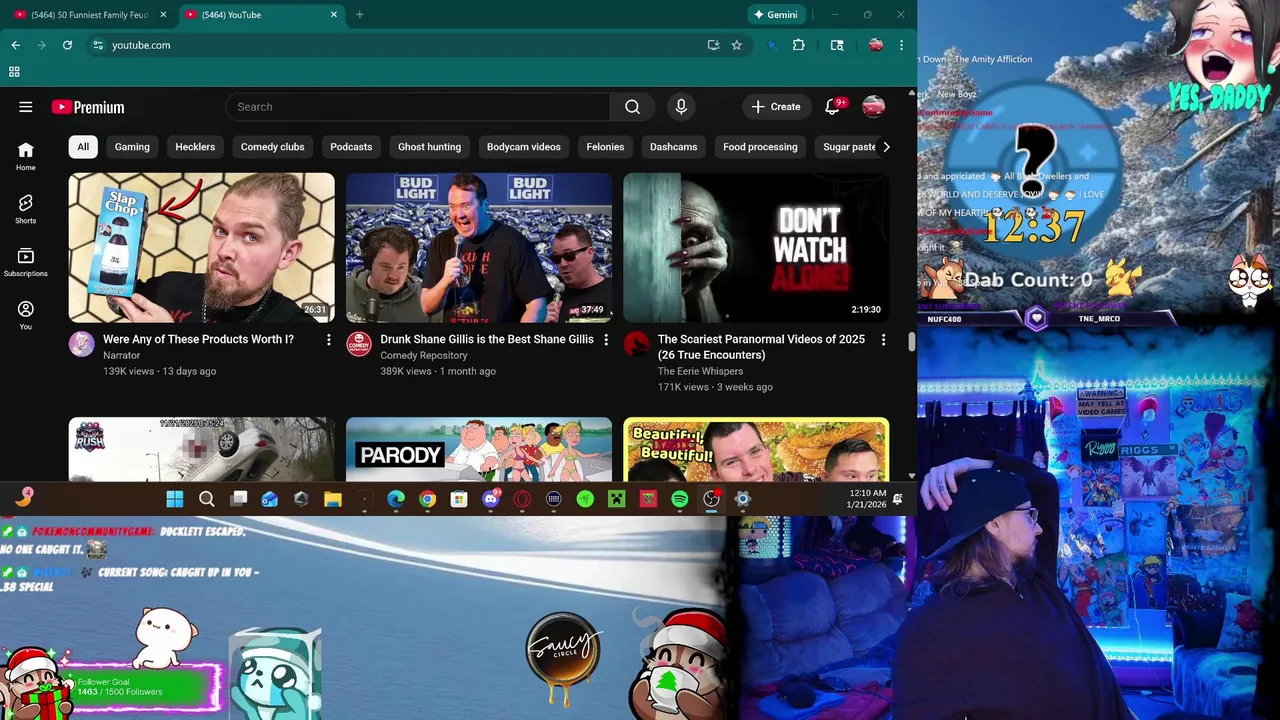The height and width of the screenshot is (720, 1280).
Task: Open Spotify from taskbar
Action: point(680,499)
